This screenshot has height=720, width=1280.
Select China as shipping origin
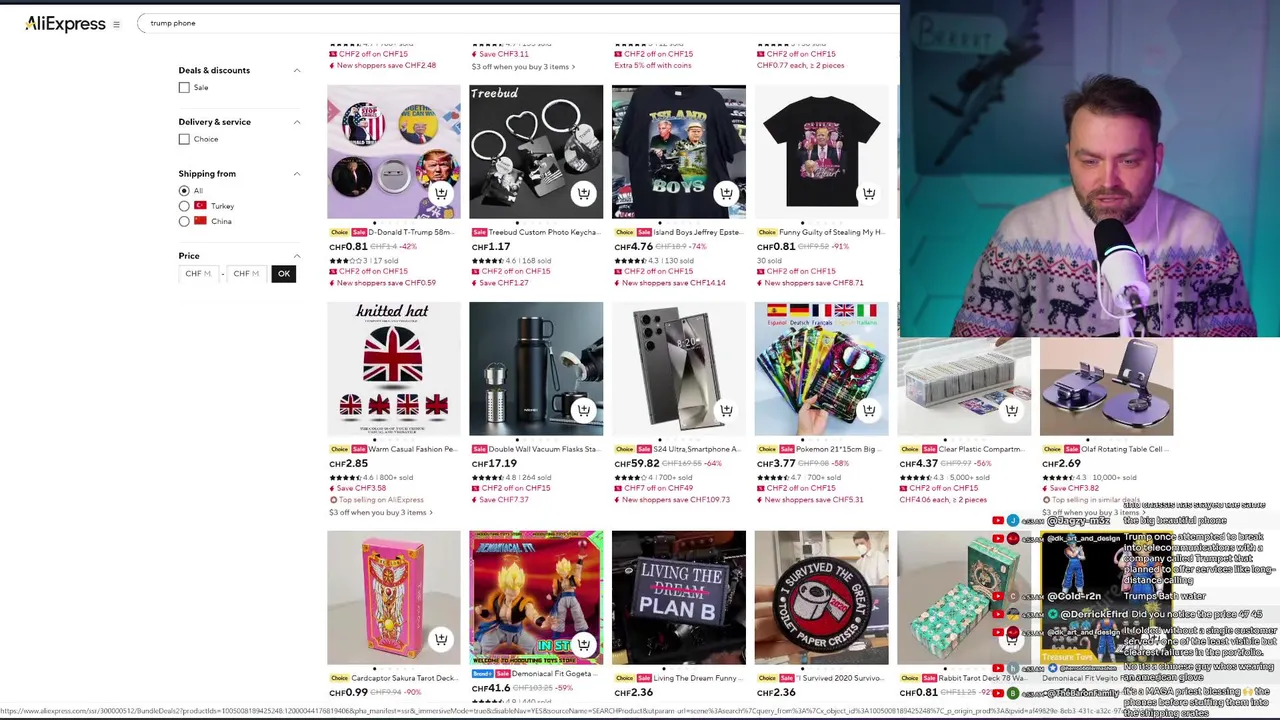coord(184,221)
